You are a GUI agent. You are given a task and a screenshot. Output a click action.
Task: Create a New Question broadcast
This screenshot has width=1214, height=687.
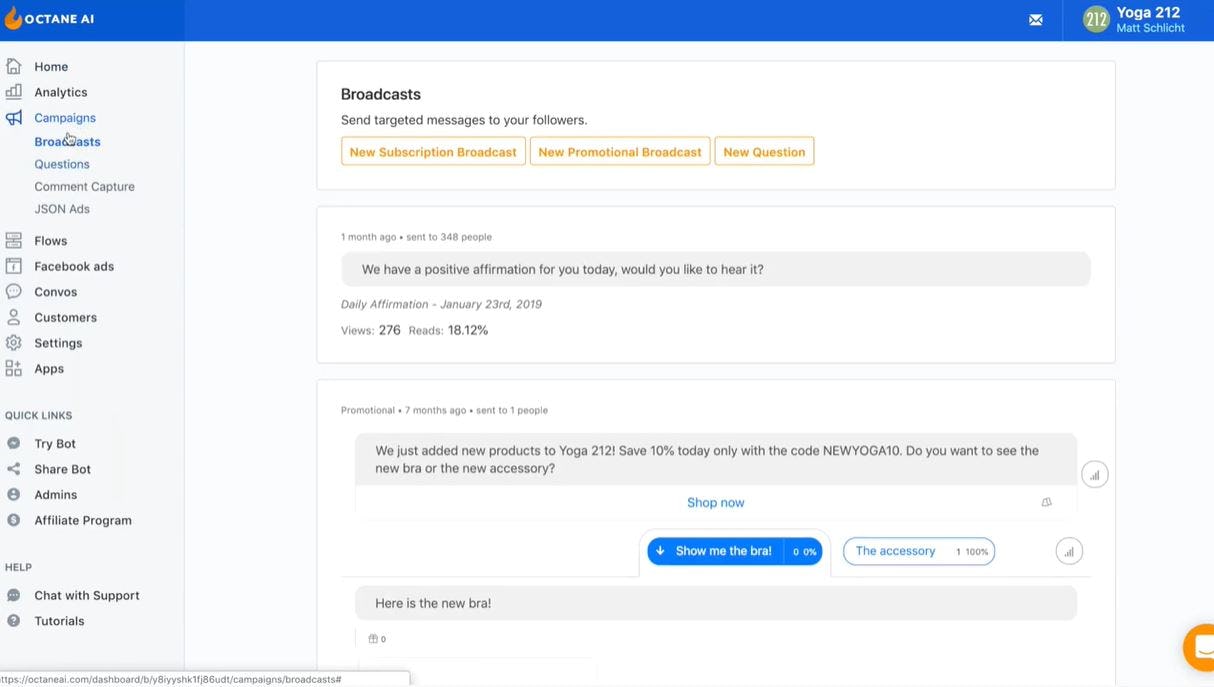point(764,151)
